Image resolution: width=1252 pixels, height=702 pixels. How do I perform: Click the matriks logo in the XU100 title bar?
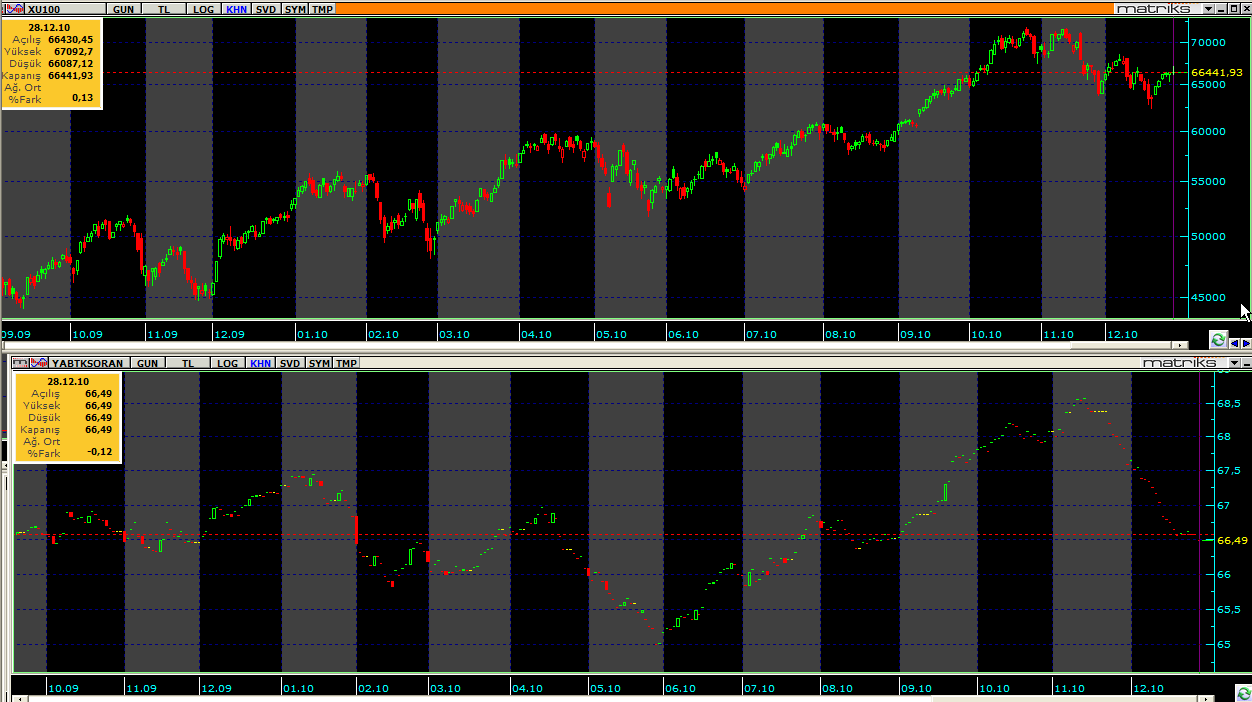click(1155, 9)
